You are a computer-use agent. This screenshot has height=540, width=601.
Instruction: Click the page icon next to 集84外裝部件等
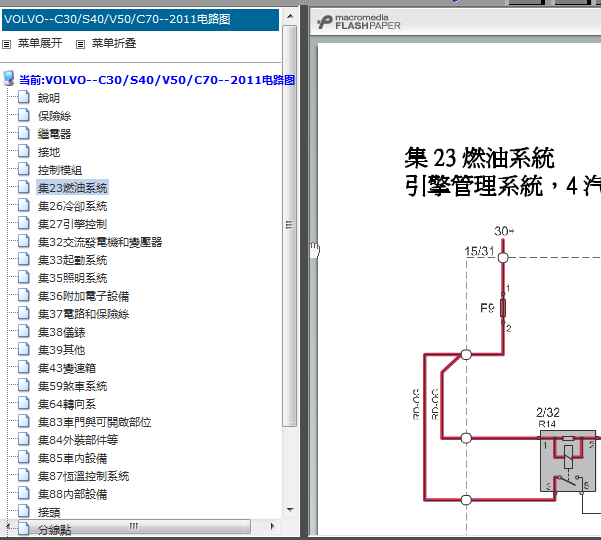click(24, 439)
